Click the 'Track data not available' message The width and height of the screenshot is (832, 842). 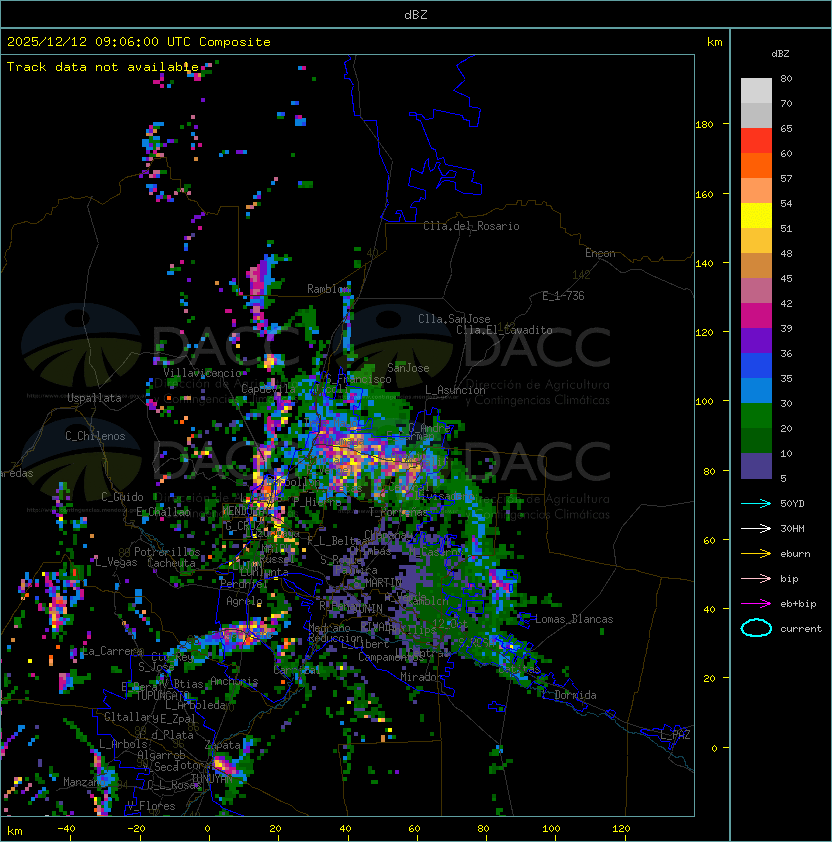point(103,67)
